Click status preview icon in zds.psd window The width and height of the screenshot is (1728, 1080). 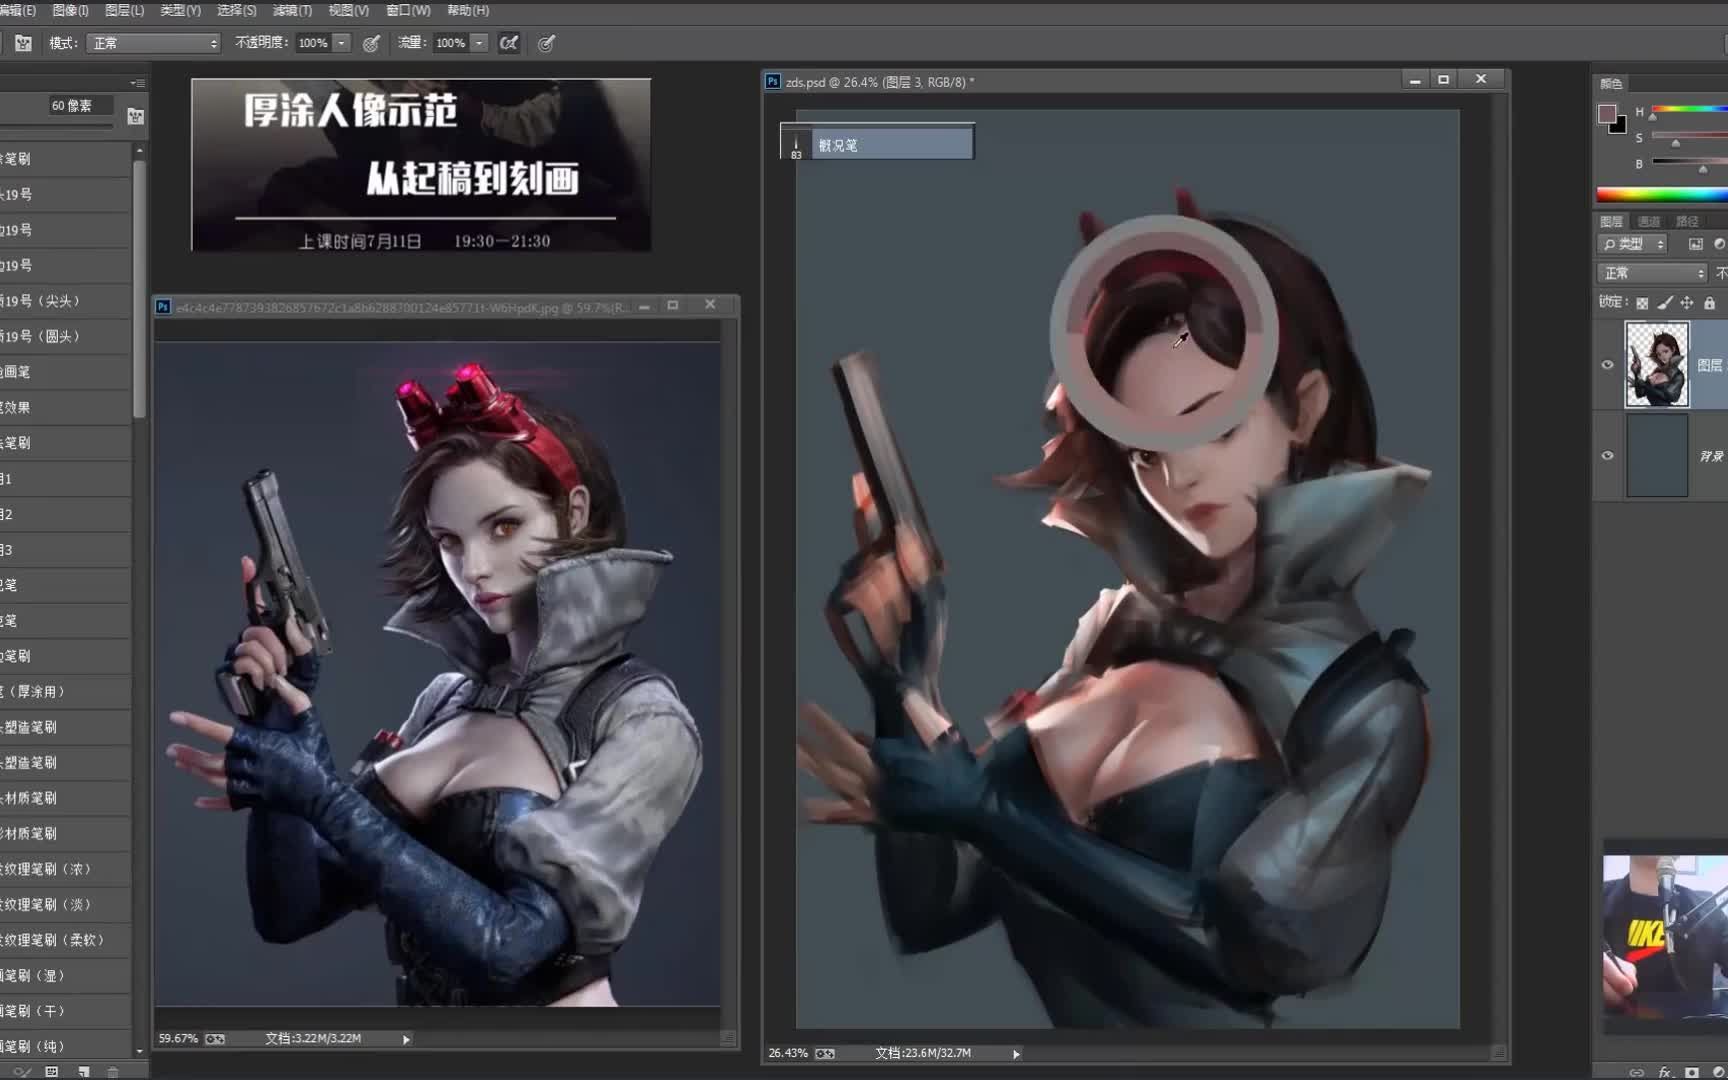tap(825, 1053)
